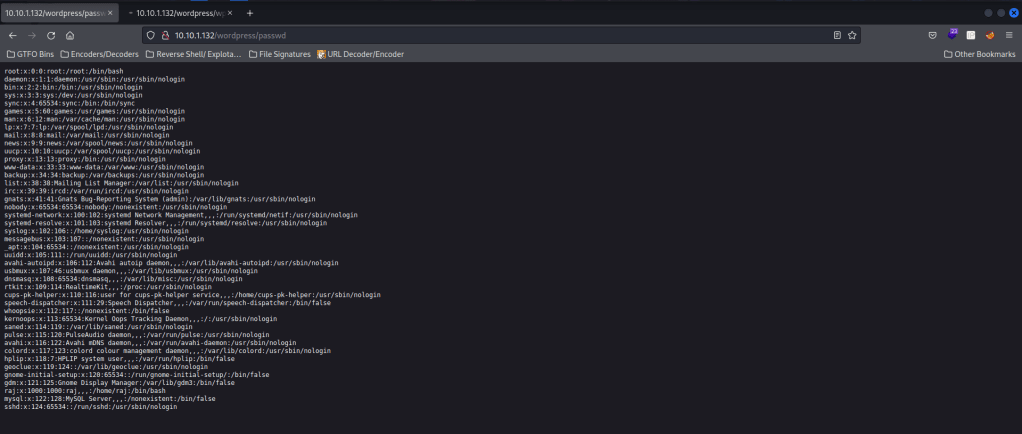Click the forward navigation arrow
Screen dimensions: 1022x434
pos(32,34)
